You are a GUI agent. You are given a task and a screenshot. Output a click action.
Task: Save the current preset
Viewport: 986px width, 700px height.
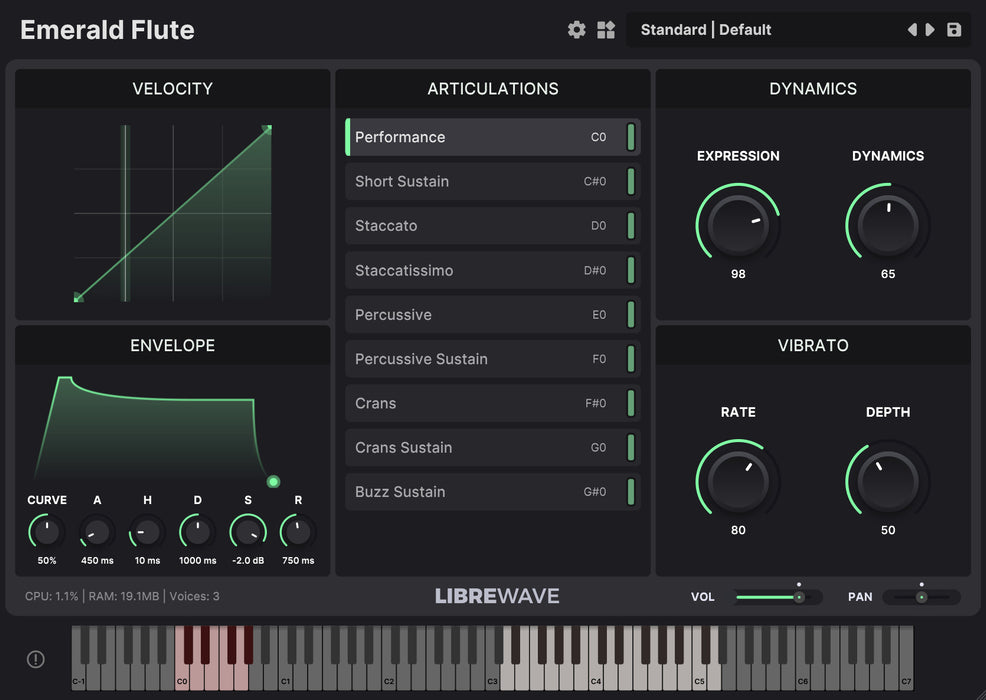coord(954,30)
